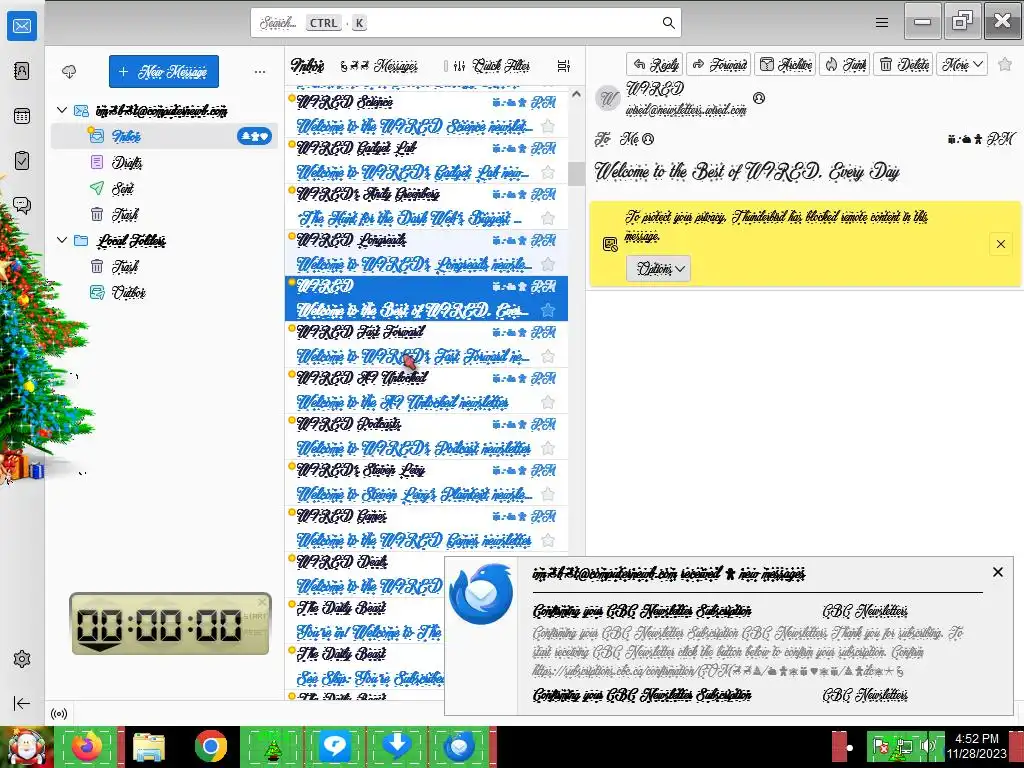Collapse the spaces toolbar
Screen dimensions: 1024x768
[x=22, y=703]
